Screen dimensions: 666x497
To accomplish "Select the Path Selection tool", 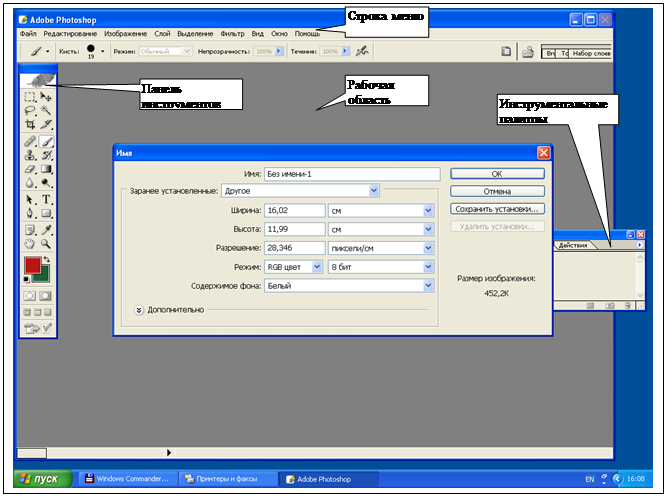I will tap(30, 199).
